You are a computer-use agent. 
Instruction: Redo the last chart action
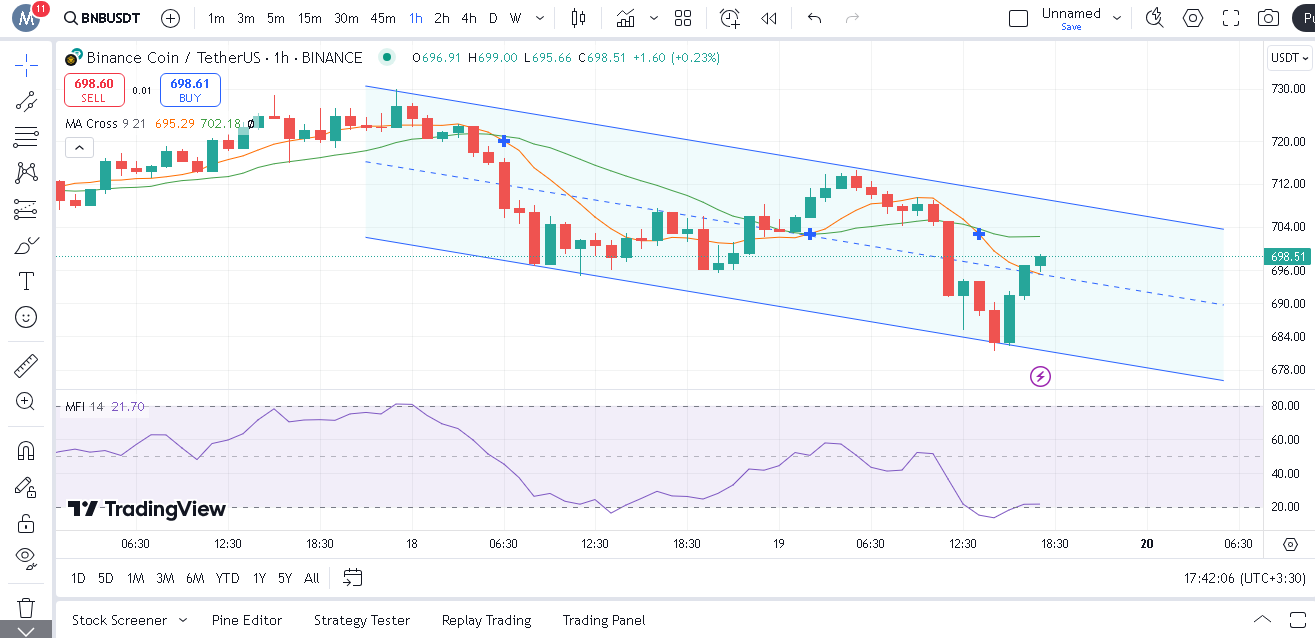pyautogui.click(x=852, y=18)
